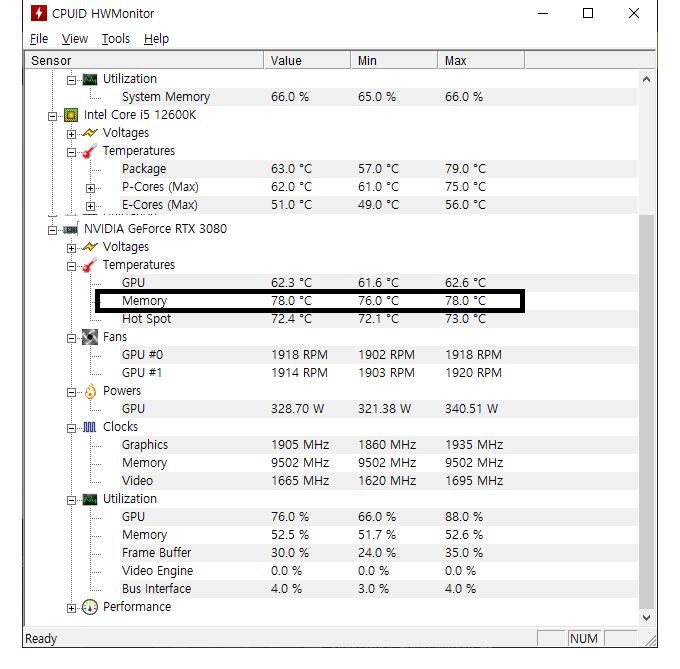Collapse the Powers node

72,392
